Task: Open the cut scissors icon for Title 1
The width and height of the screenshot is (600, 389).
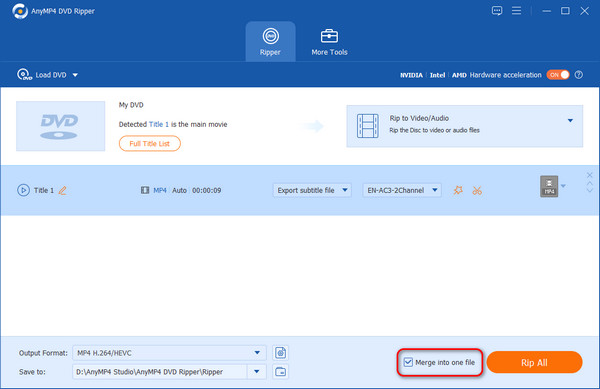Action: (477, 190)
